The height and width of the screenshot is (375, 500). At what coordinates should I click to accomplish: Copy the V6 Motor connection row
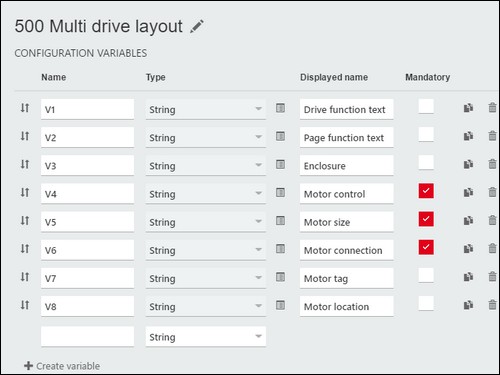(468, 249)
